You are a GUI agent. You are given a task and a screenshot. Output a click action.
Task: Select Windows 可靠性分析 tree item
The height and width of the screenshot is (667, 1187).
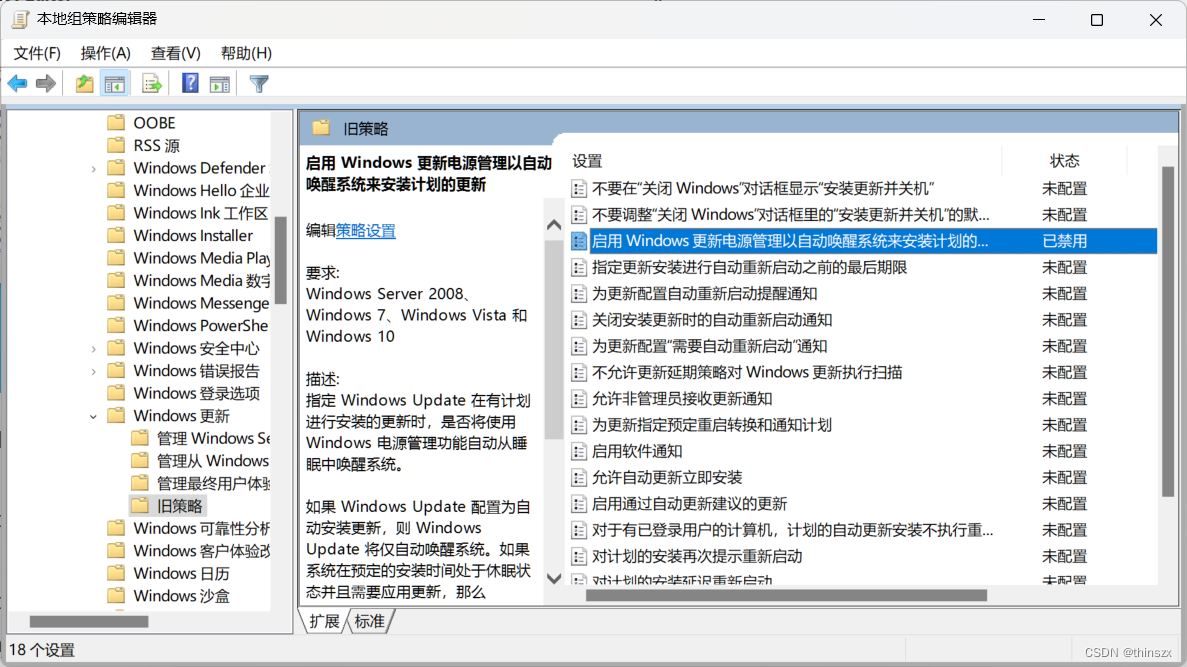coord(201,528)
